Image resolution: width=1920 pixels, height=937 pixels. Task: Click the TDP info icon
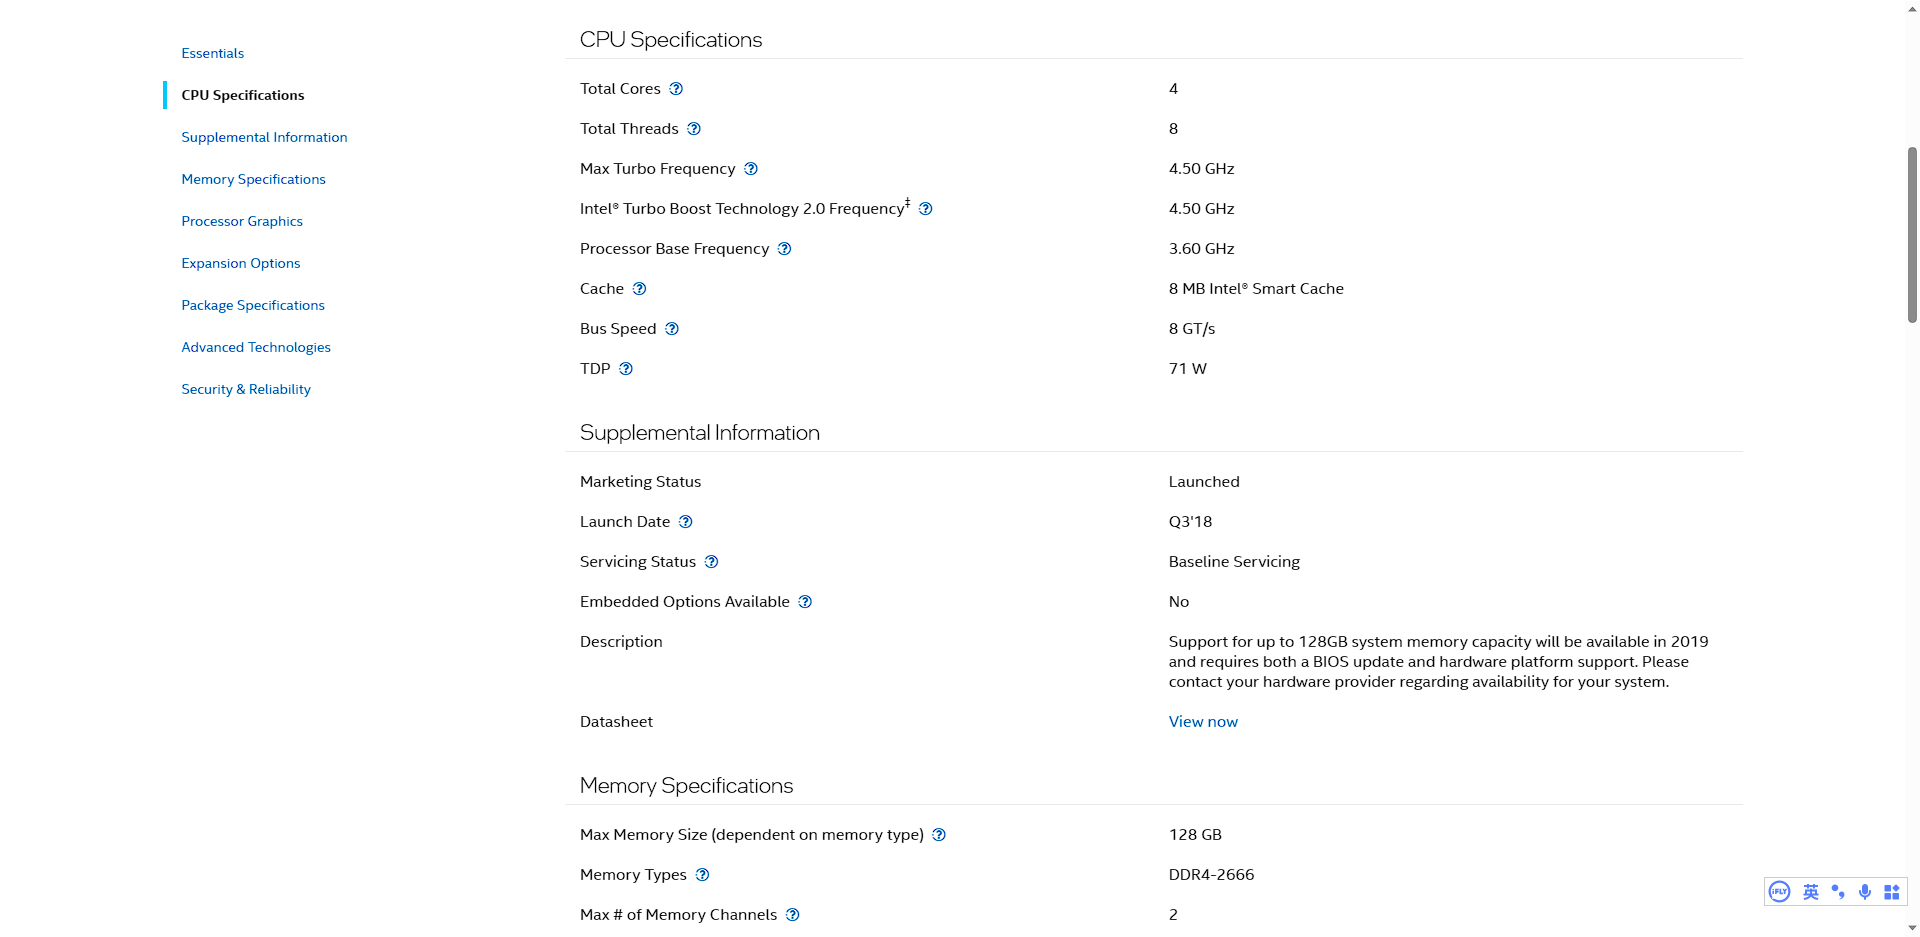626,369
